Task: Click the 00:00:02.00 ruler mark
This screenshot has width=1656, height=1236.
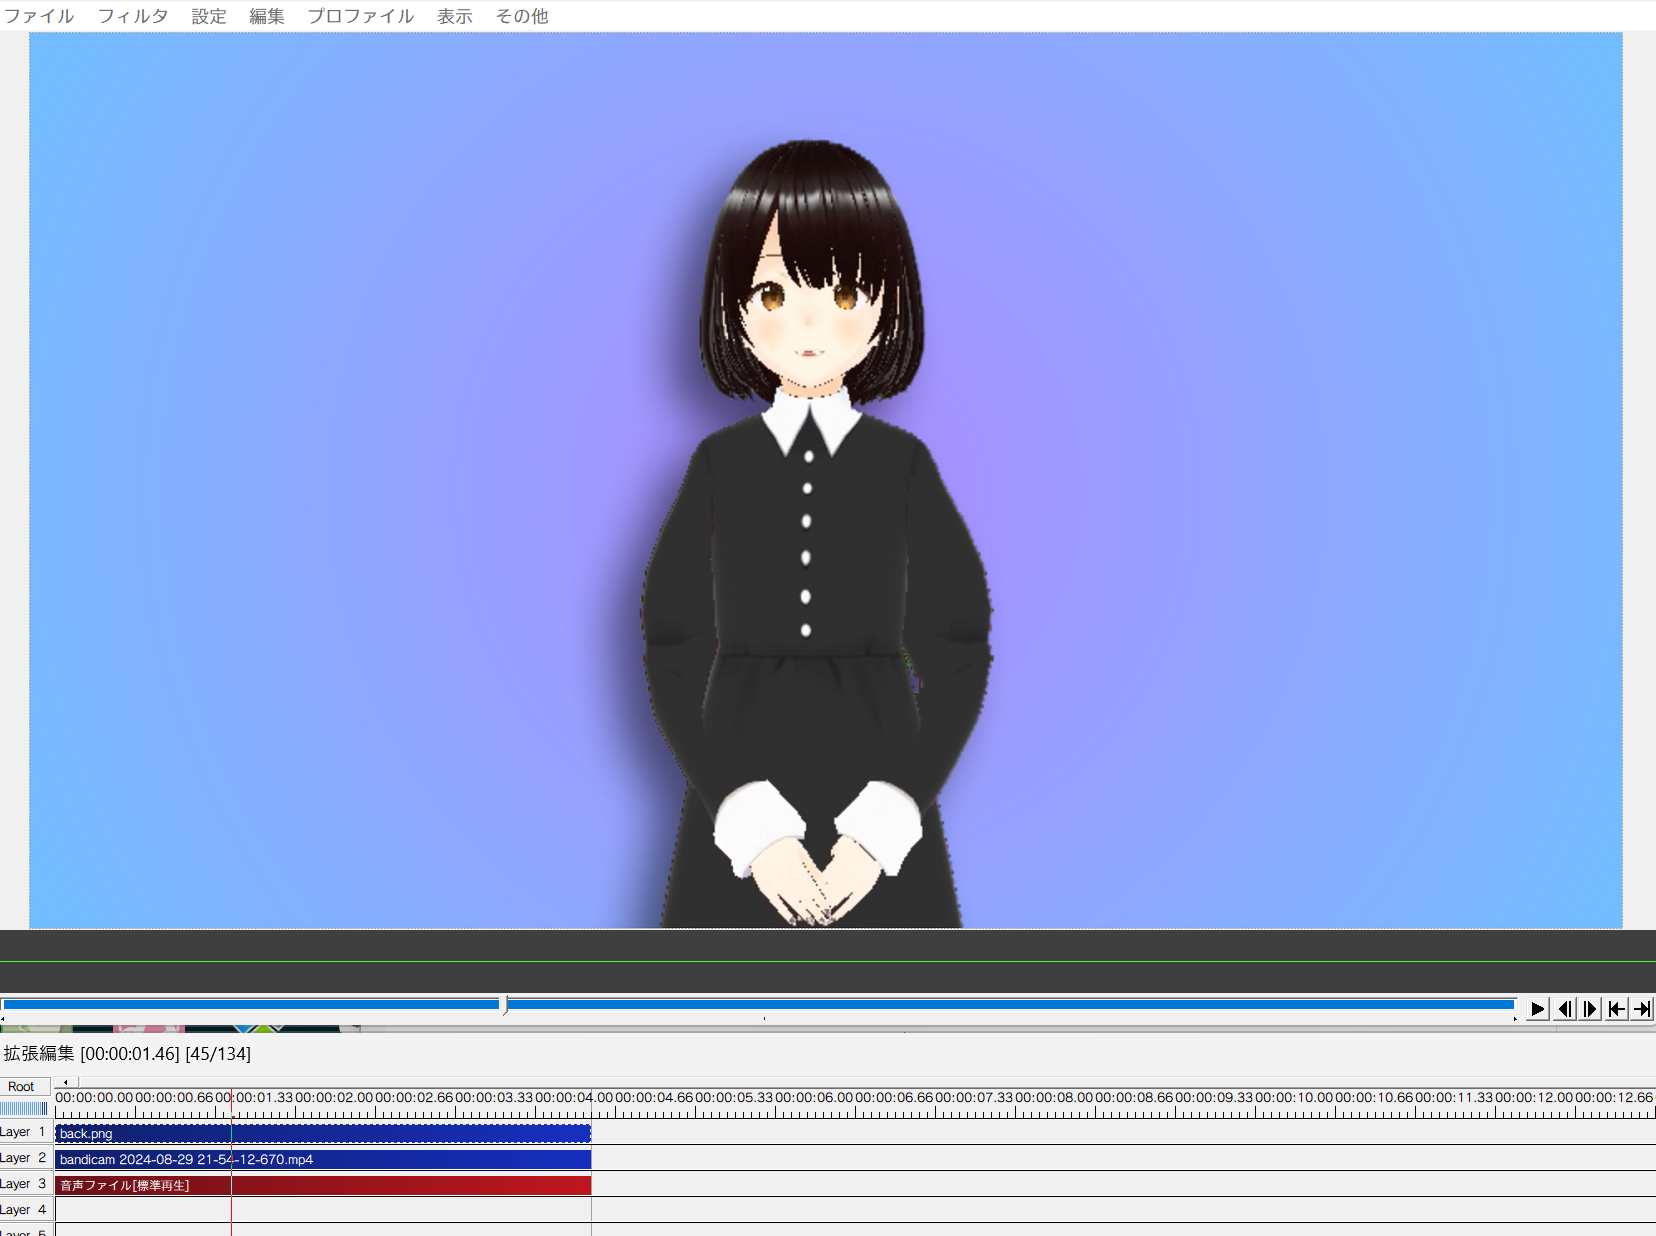Action: 334,1097
